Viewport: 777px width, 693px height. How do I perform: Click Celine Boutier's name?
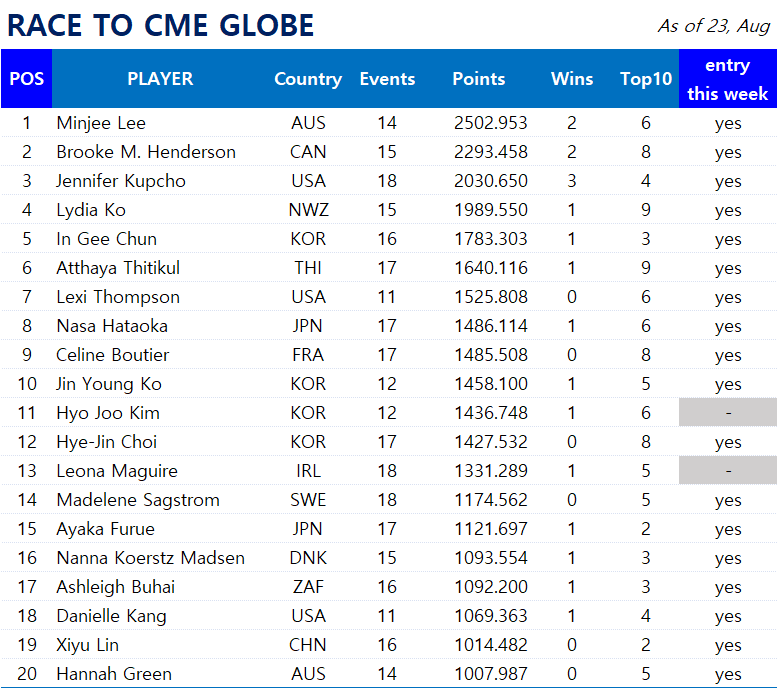click(112, 355)
